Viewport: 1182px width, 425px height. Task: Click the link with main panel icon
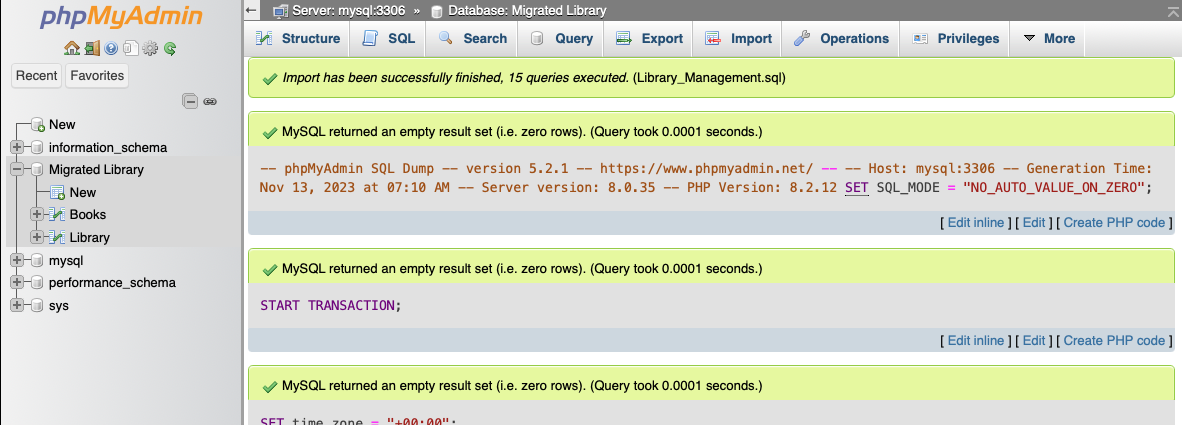coord(210,101)
